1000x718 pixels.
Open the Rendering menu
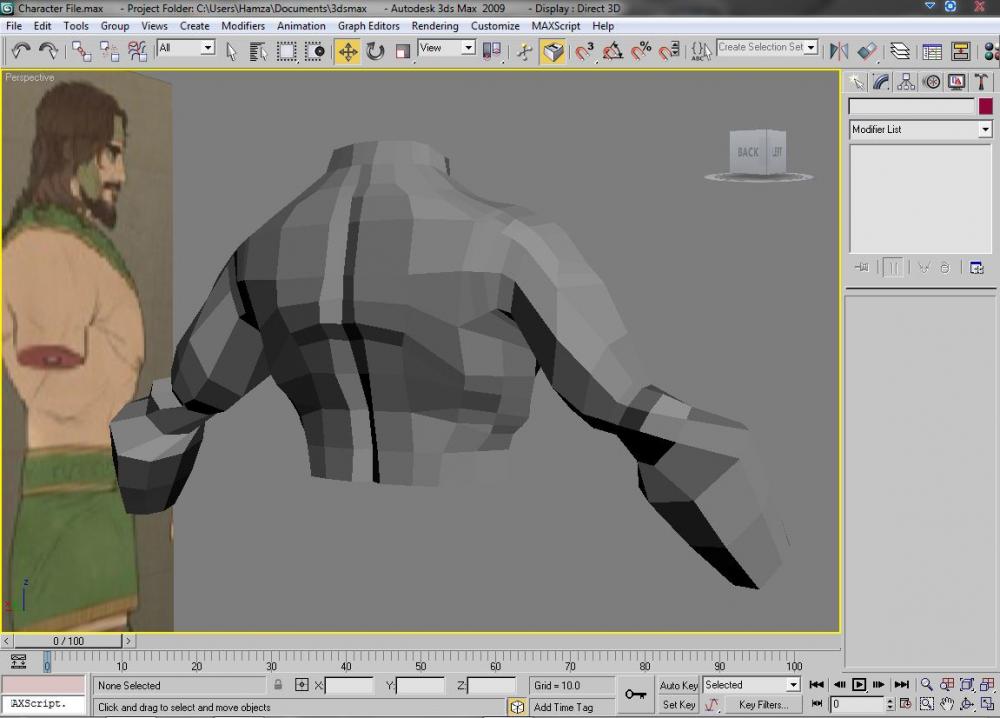435,26
